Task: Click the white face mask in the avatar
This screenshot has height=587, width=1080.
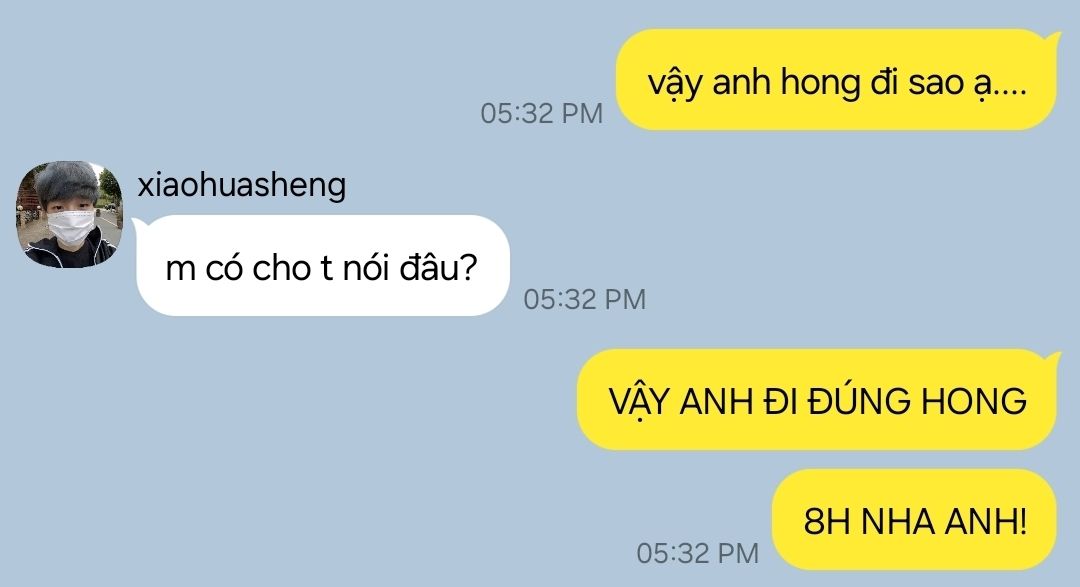Action: coord(70,226)
